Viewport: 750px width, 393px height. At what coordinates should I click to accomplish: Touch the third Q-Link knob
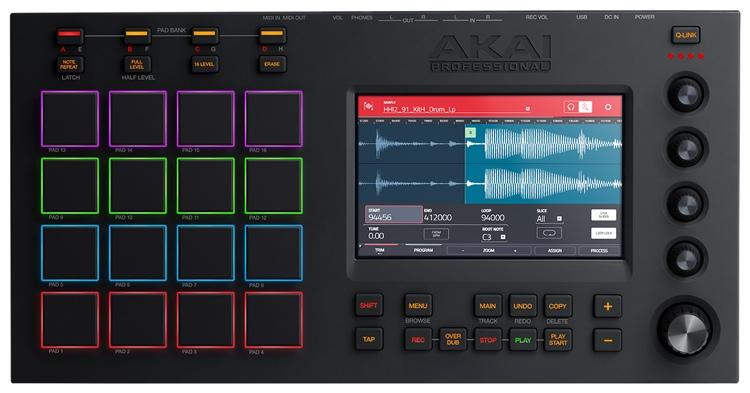click(x=686, y=204)
